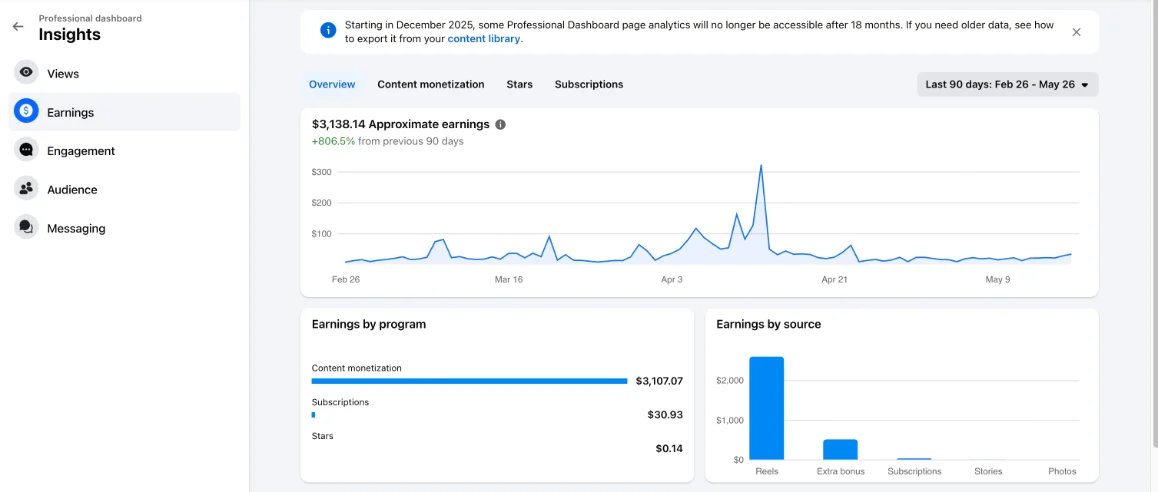Image resolution: width=1158 pixels, height=492 pixels.
Task: Click the Earnings dollar icon
Action: point(27,112)
